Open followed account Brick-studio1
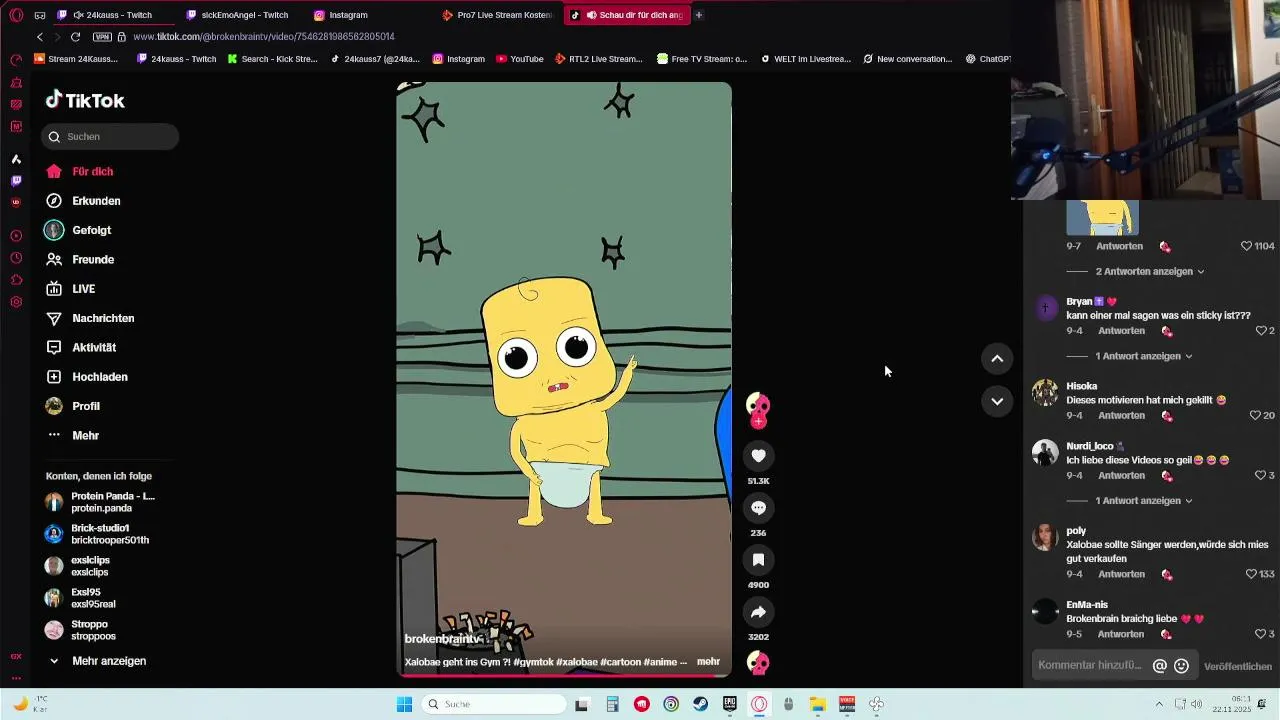The width and height of the screenshot is (1280, 720). 98,534
